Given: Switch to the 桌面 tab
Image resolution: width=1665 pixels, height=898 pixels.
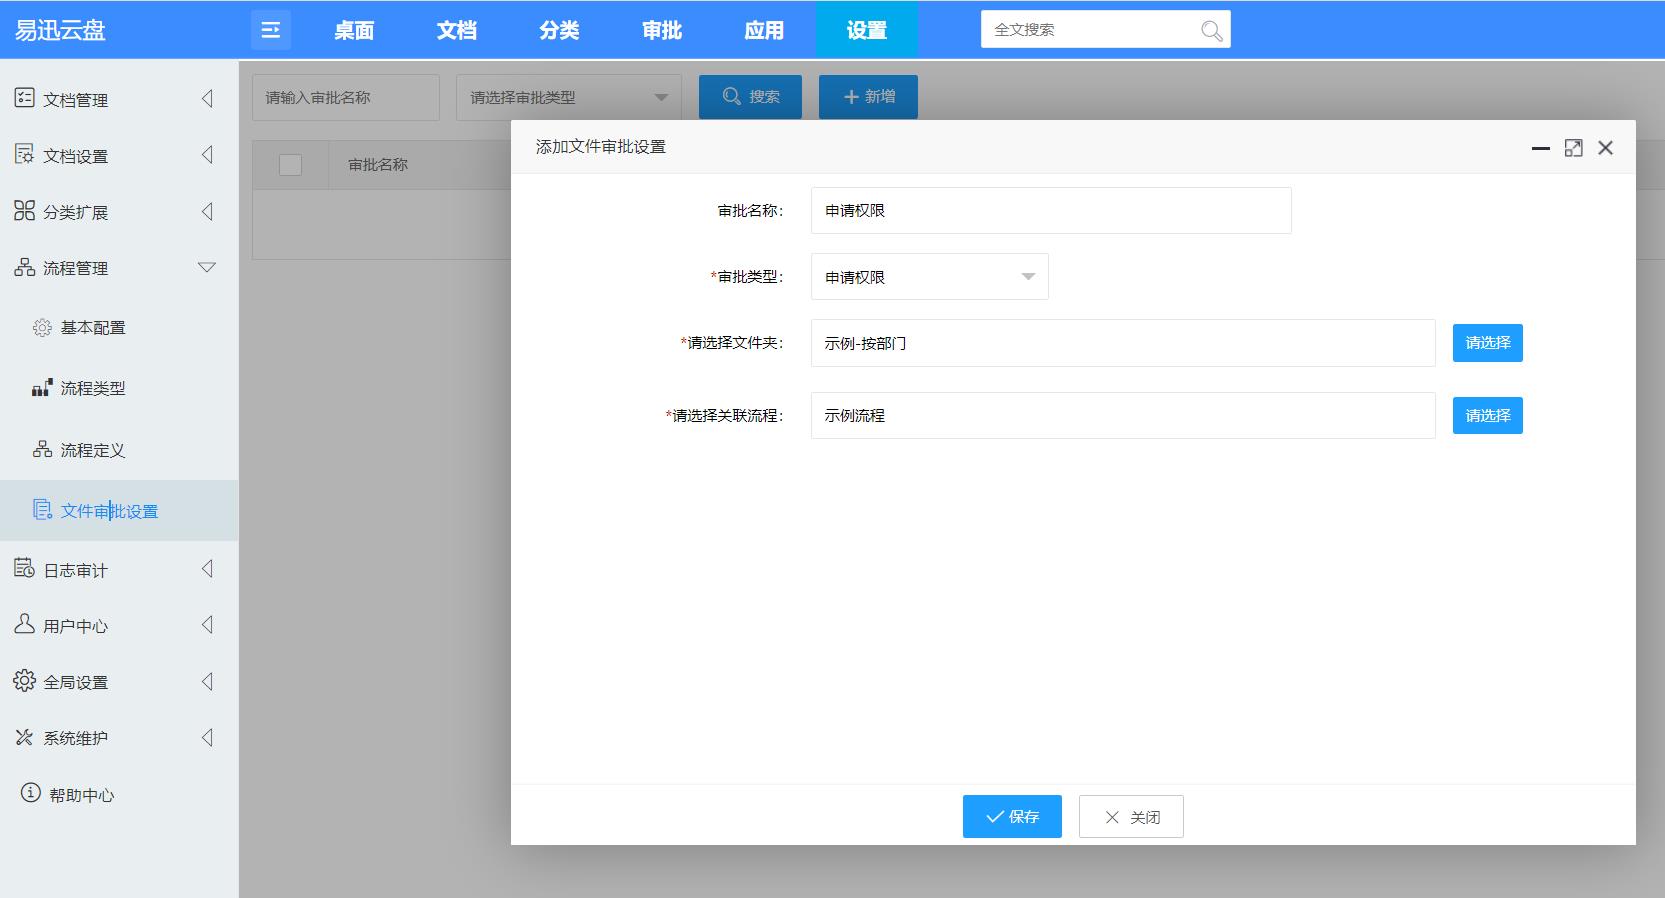Looking at the screenshot, I should [354, 30].
